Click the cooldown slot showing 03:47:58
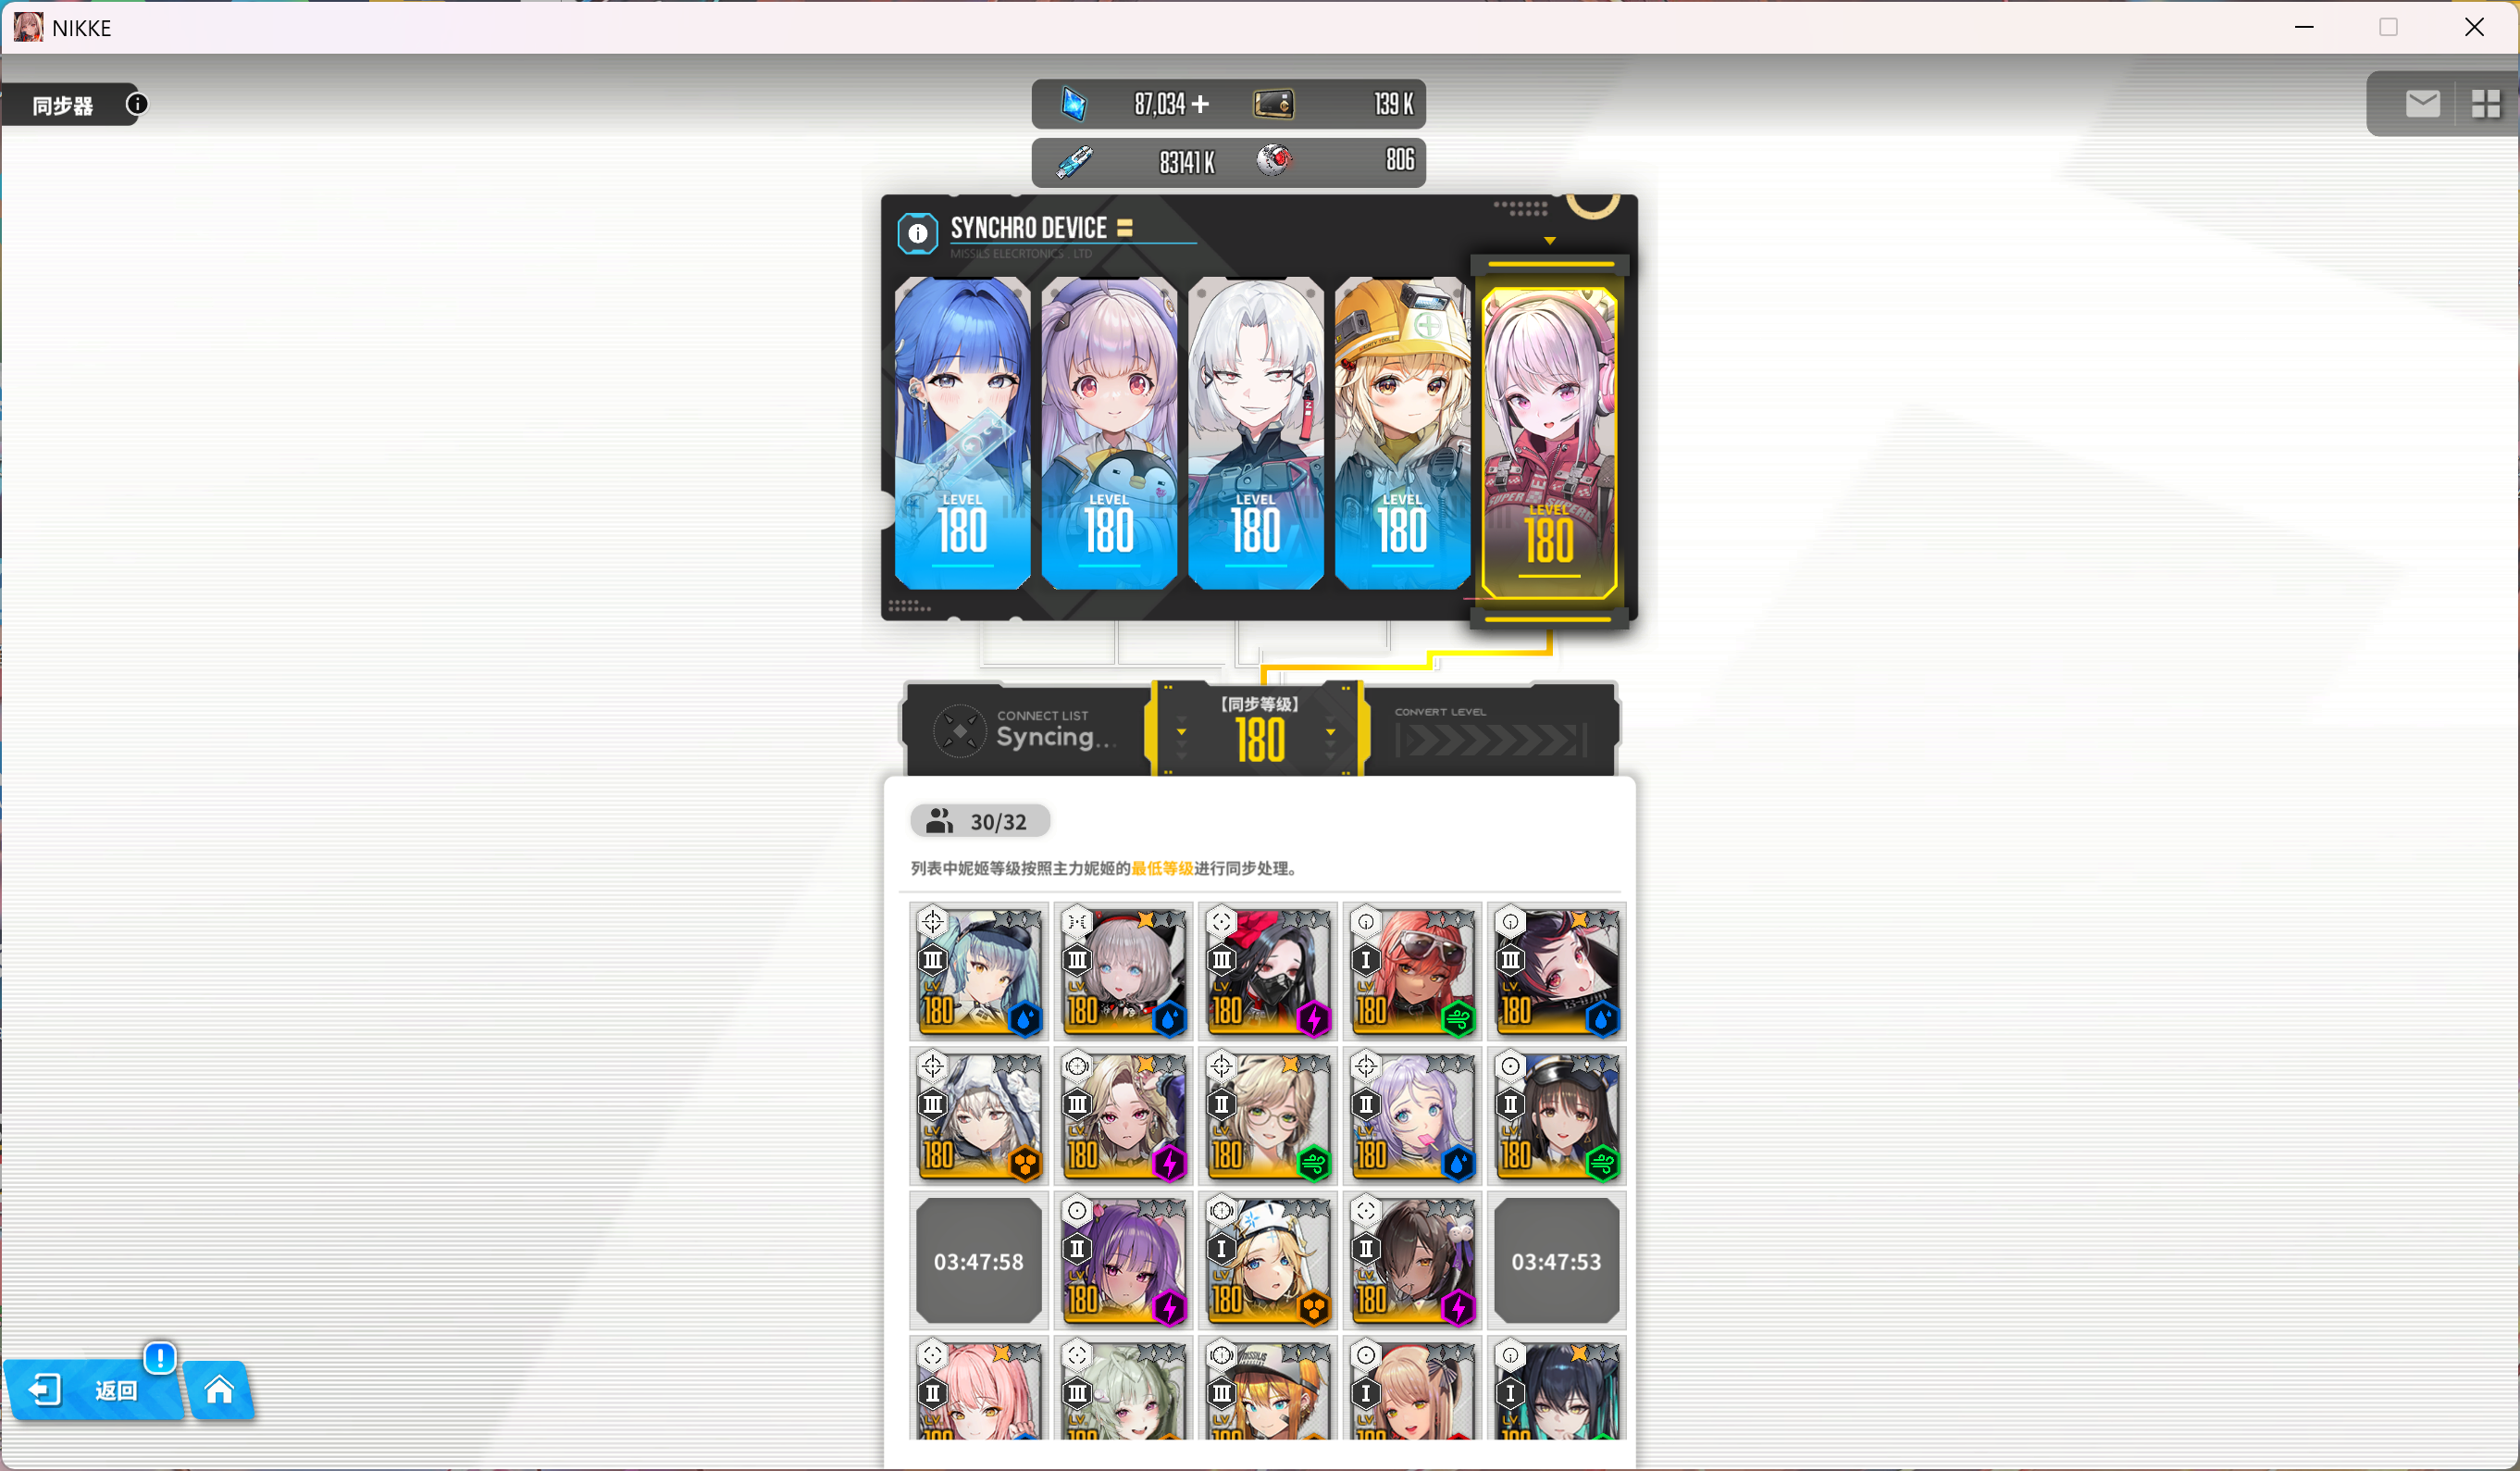The width and height of the screenshot is (2520, 1471). 978,1261
